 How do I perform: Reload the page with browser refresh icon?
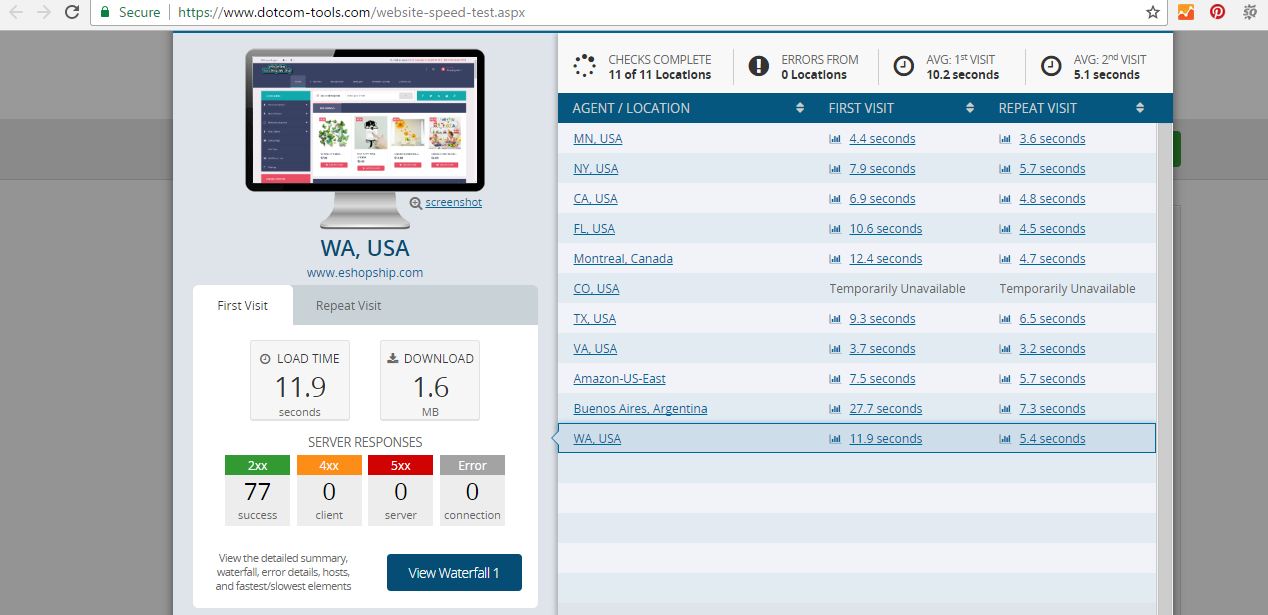click(x=72, y=12)
